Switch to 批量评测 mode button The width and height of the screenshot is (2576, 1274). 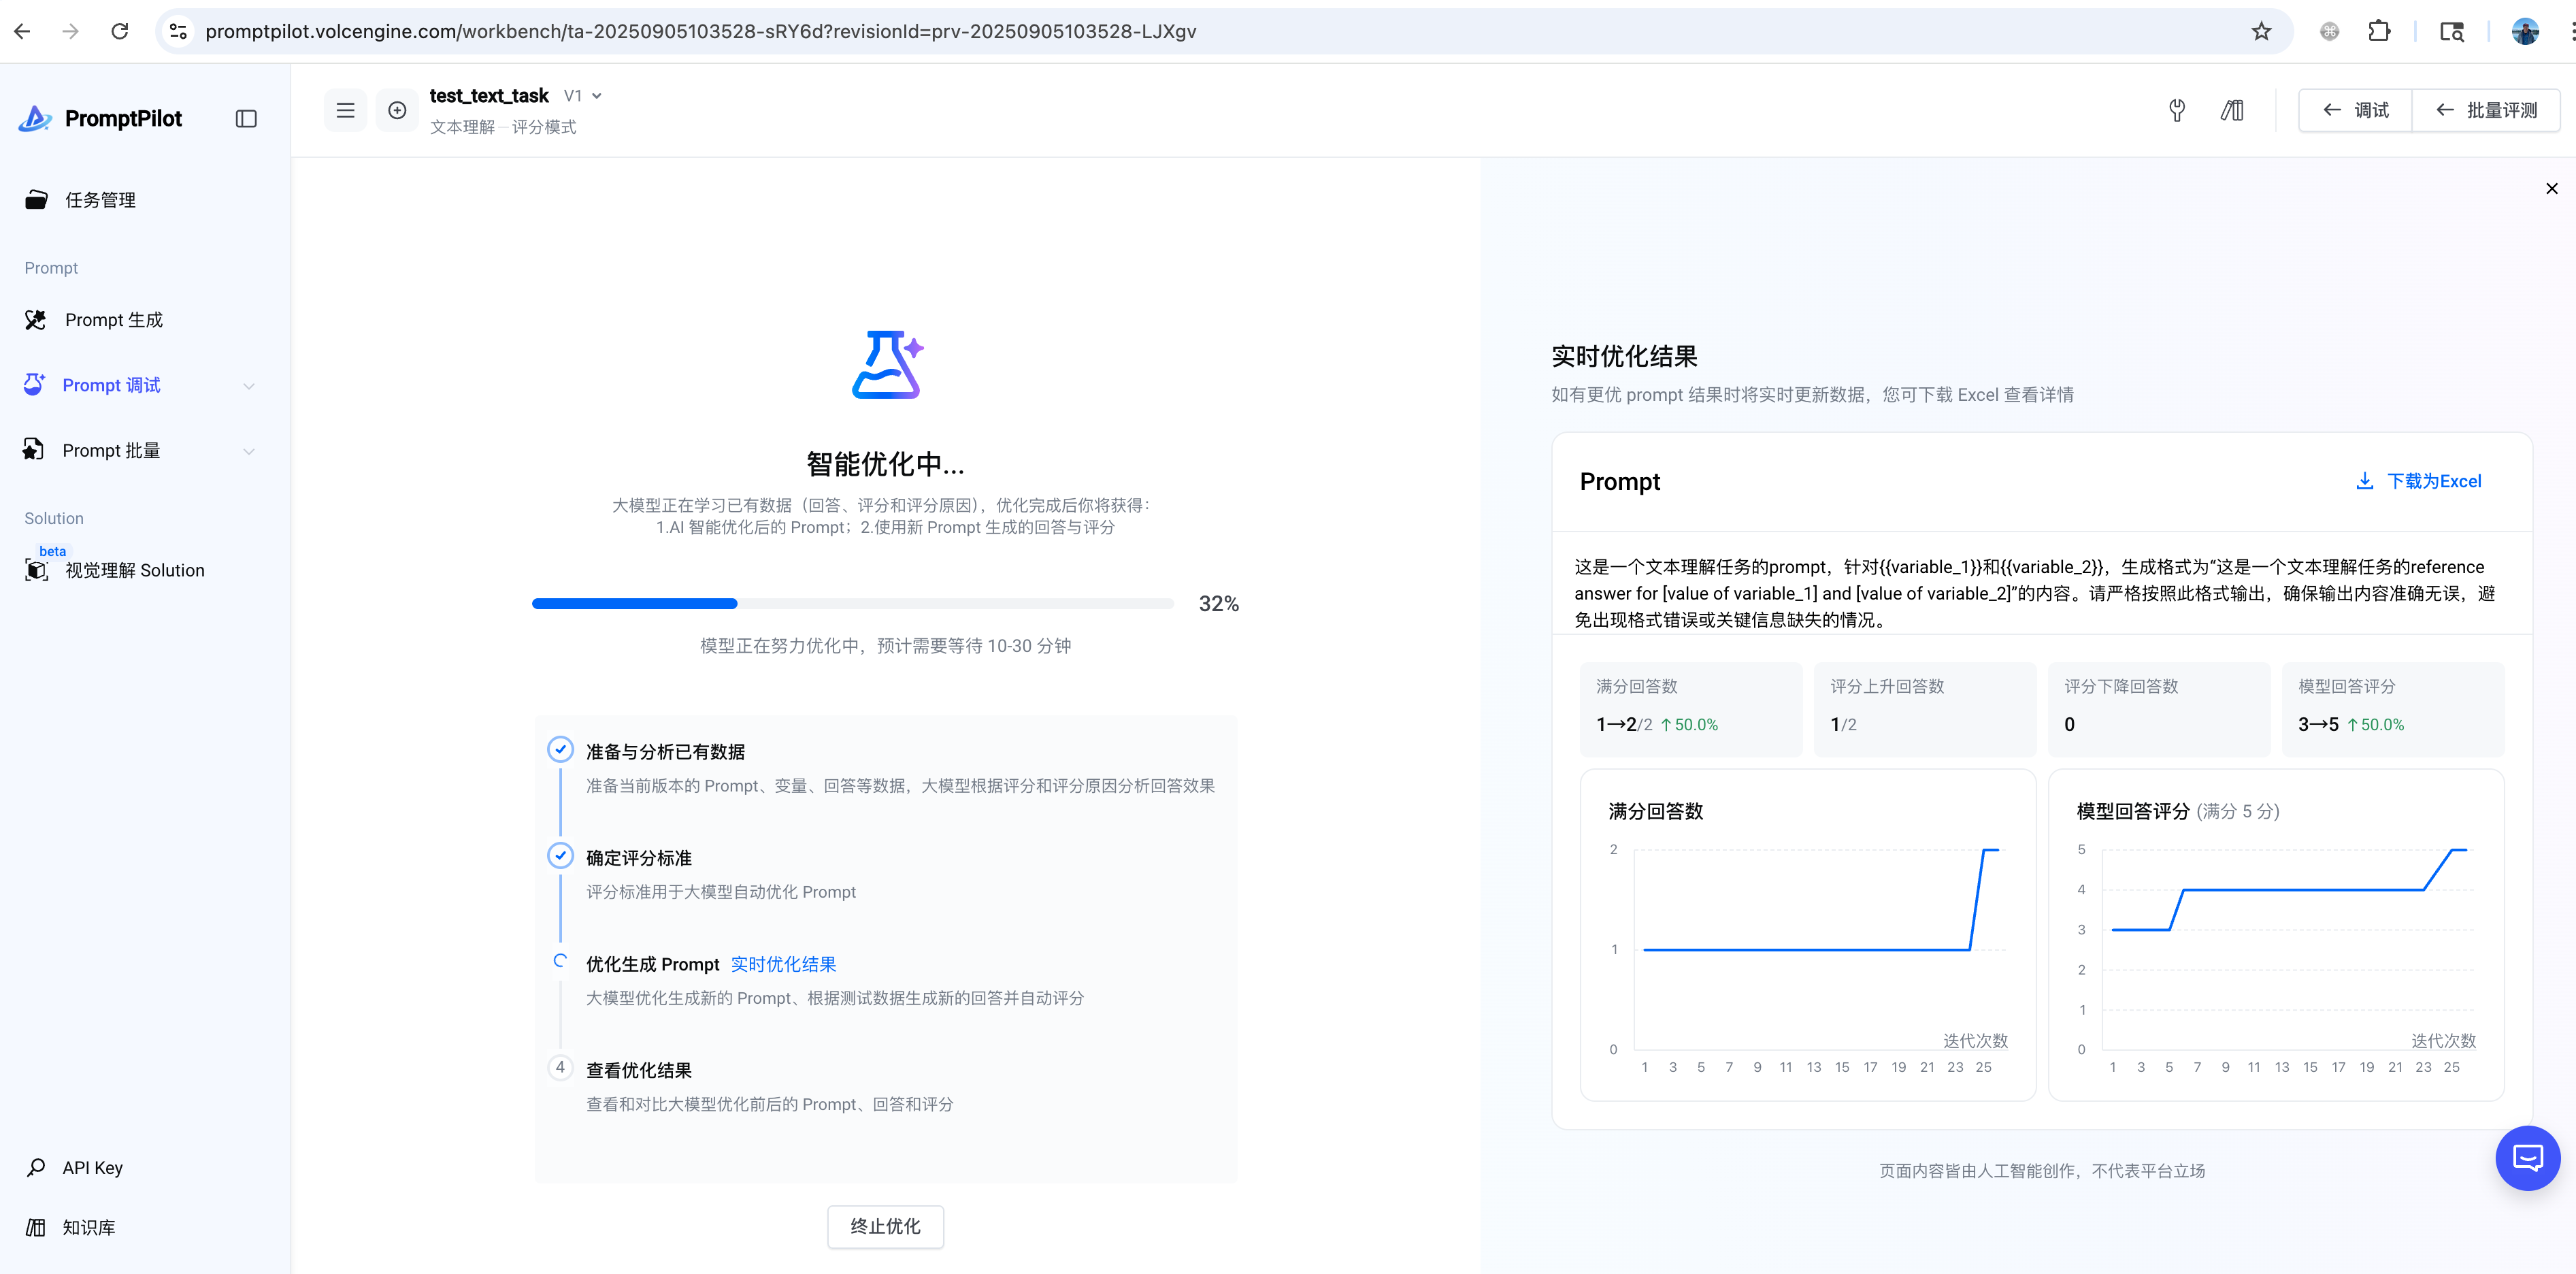click(2487, 110)
